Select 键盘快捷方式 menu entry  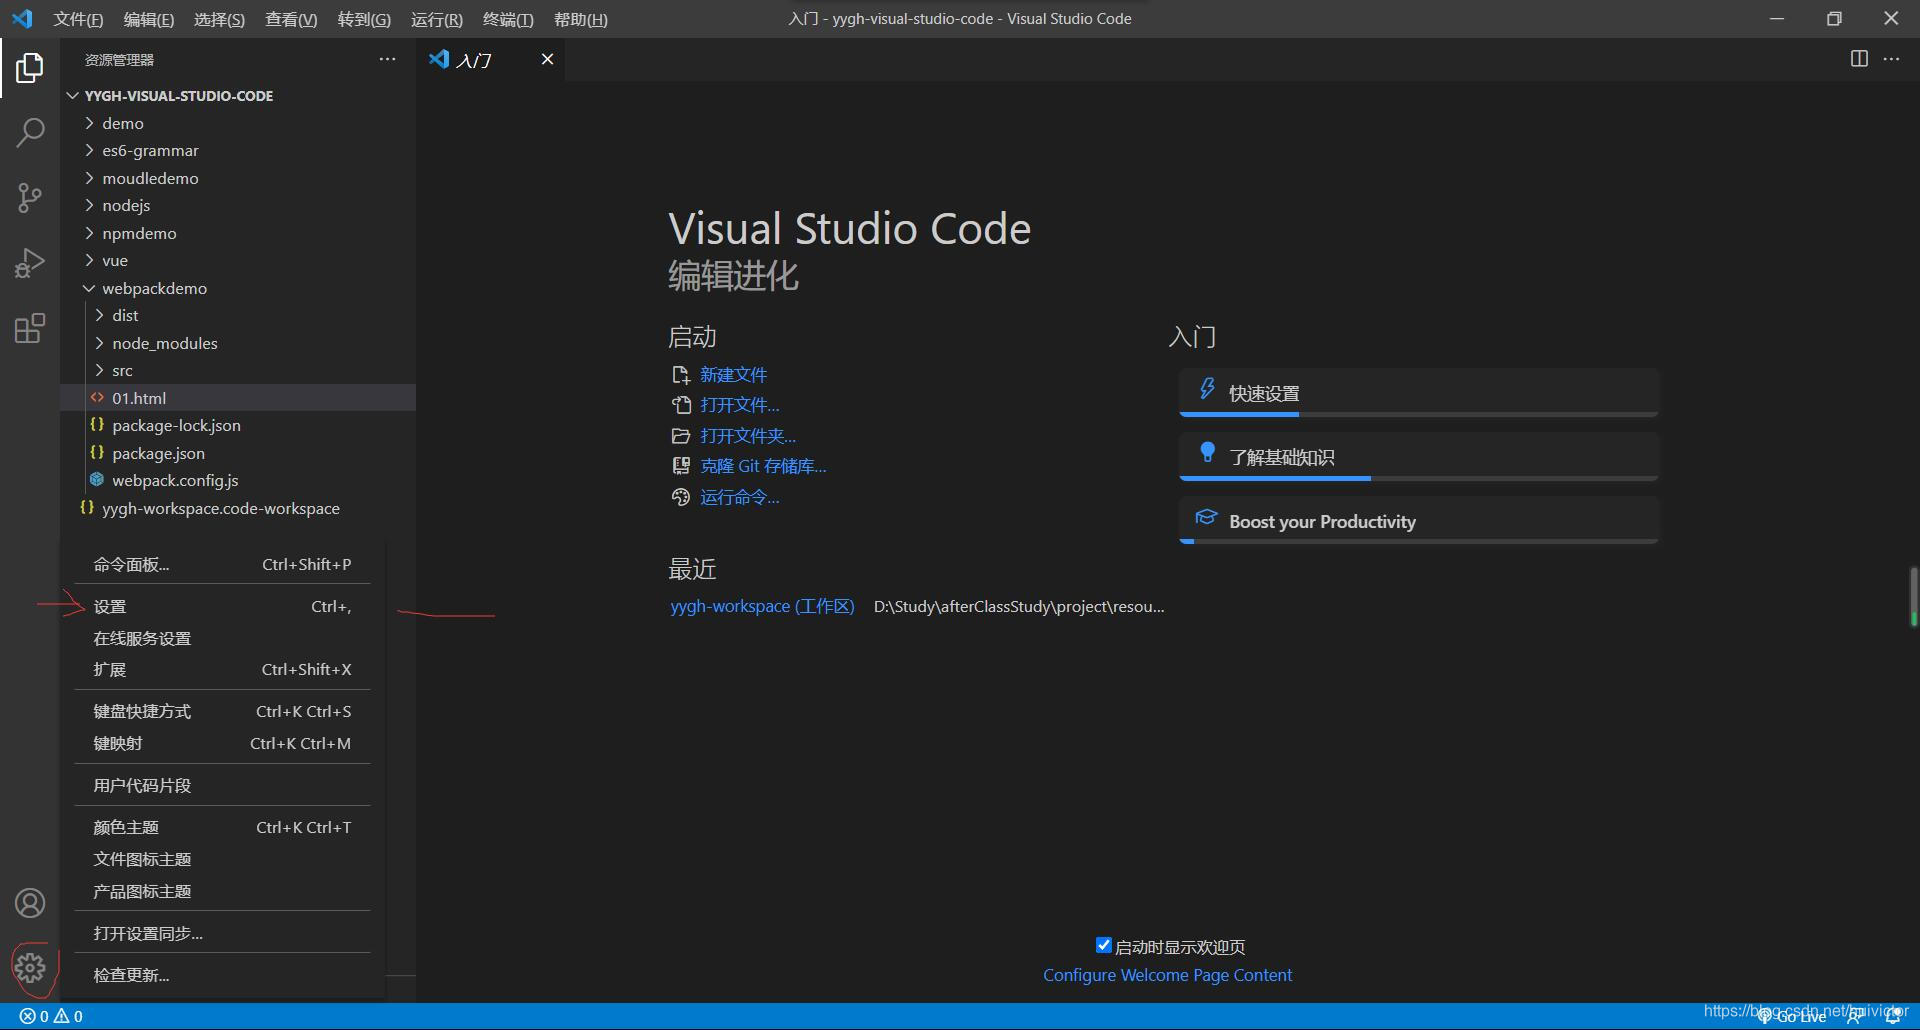222,712
